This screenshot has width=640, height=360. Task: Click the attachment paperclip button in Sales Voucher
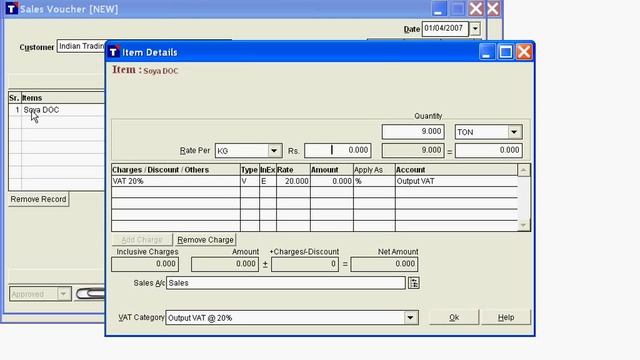[x=90, y=294]
